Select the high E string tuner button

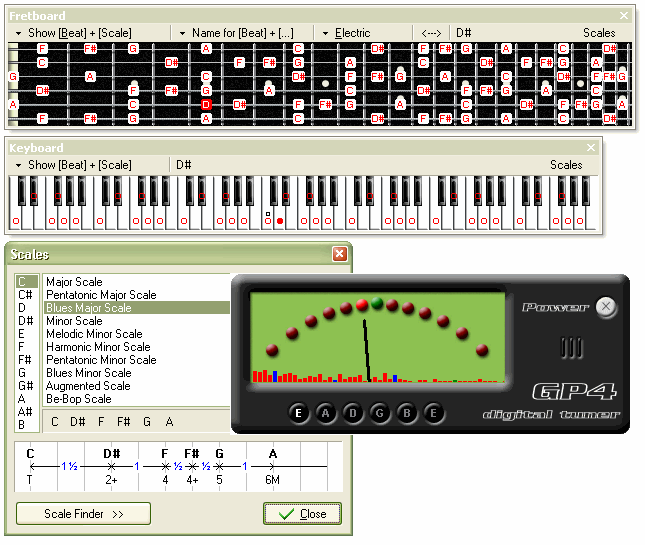point(434,413)
